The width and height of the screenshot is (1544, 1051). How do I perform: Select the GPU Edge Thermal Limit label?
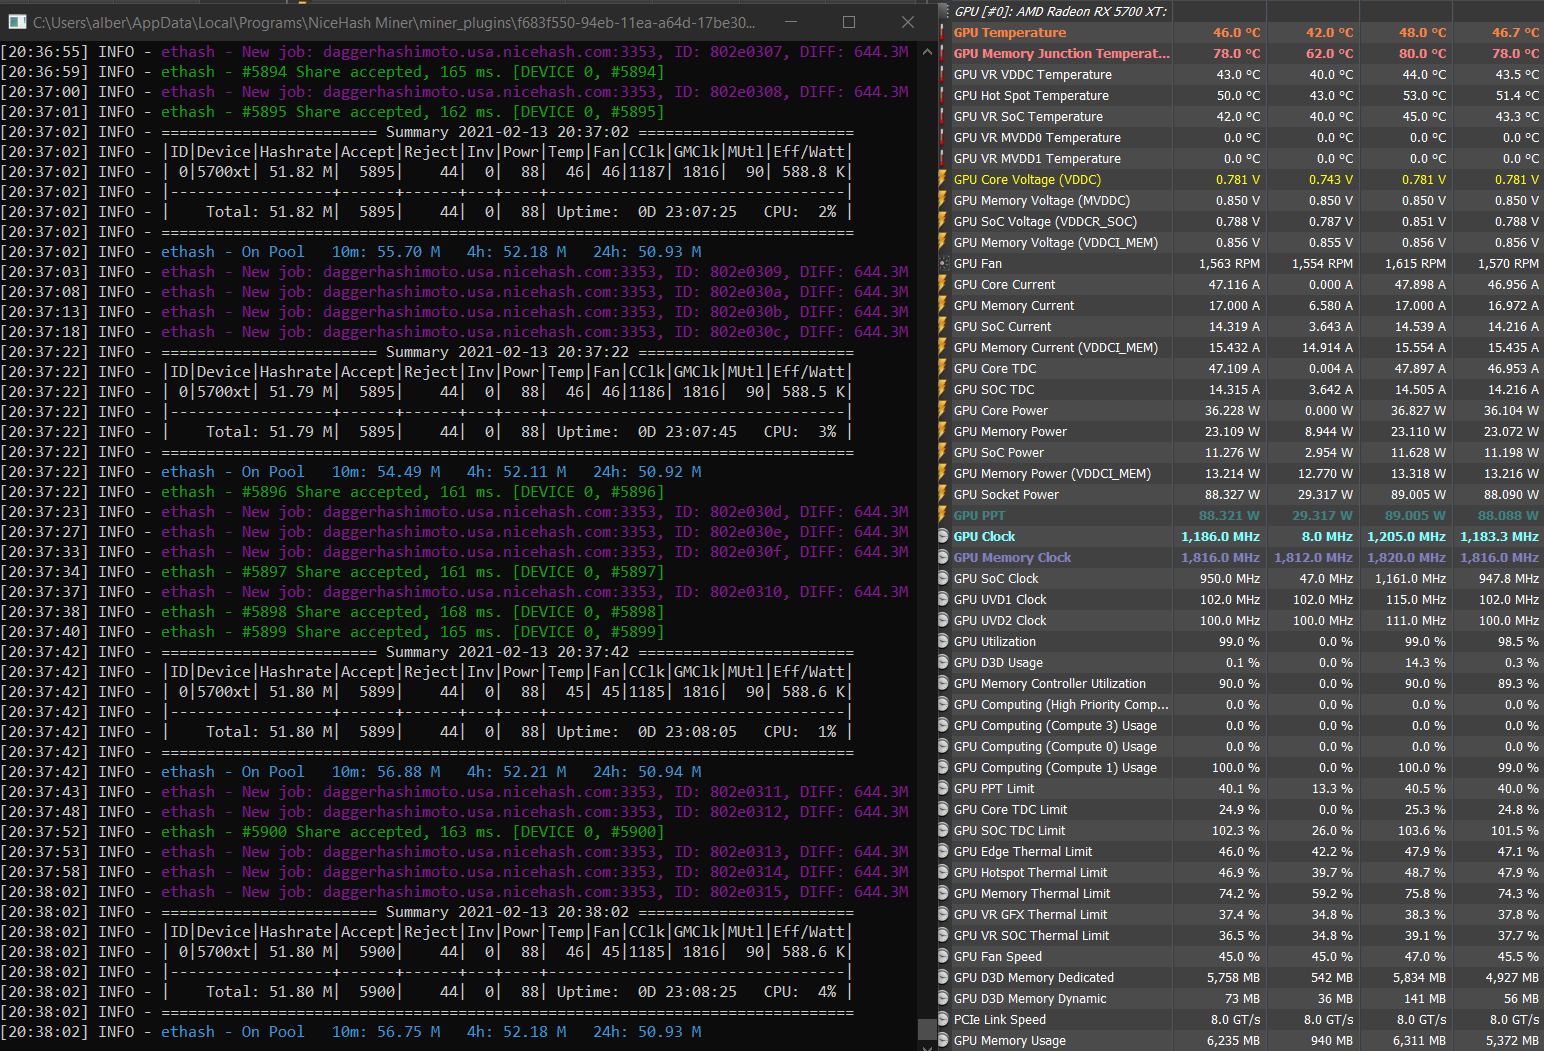pos(1022,851)
